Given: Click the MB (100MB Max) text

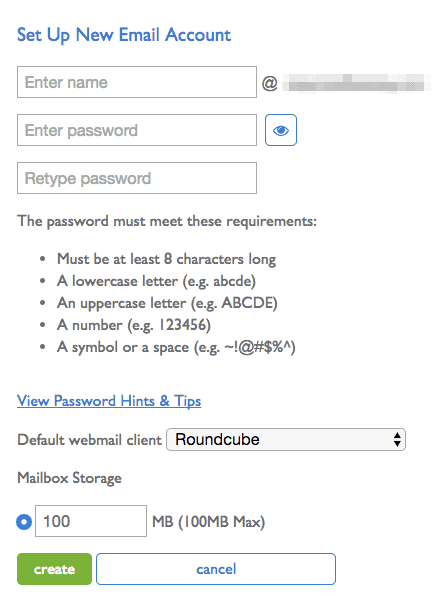Looking at the screenshot, I should click(x=209, y=522).
